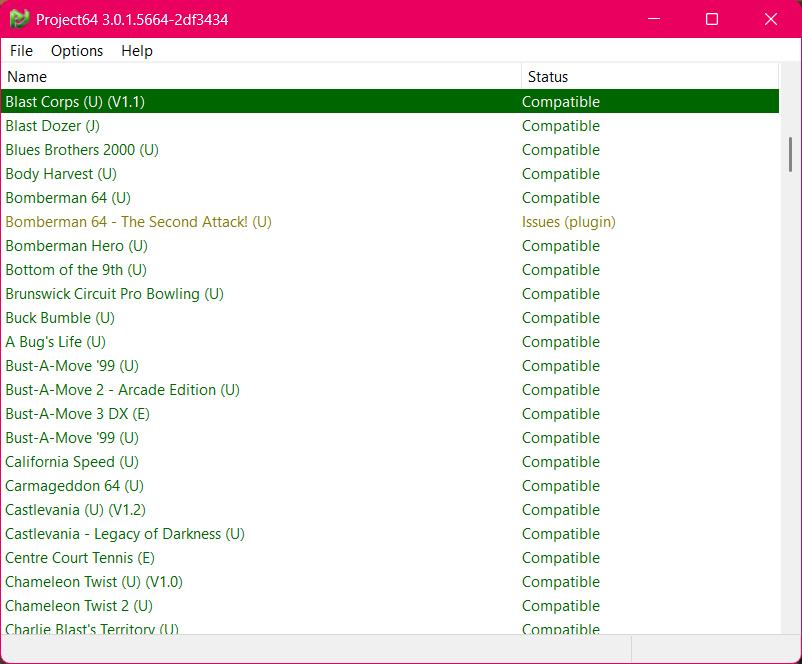This screenshot has height=664, width=802.
Task: Open the Options menu
Action: point(77,51)
